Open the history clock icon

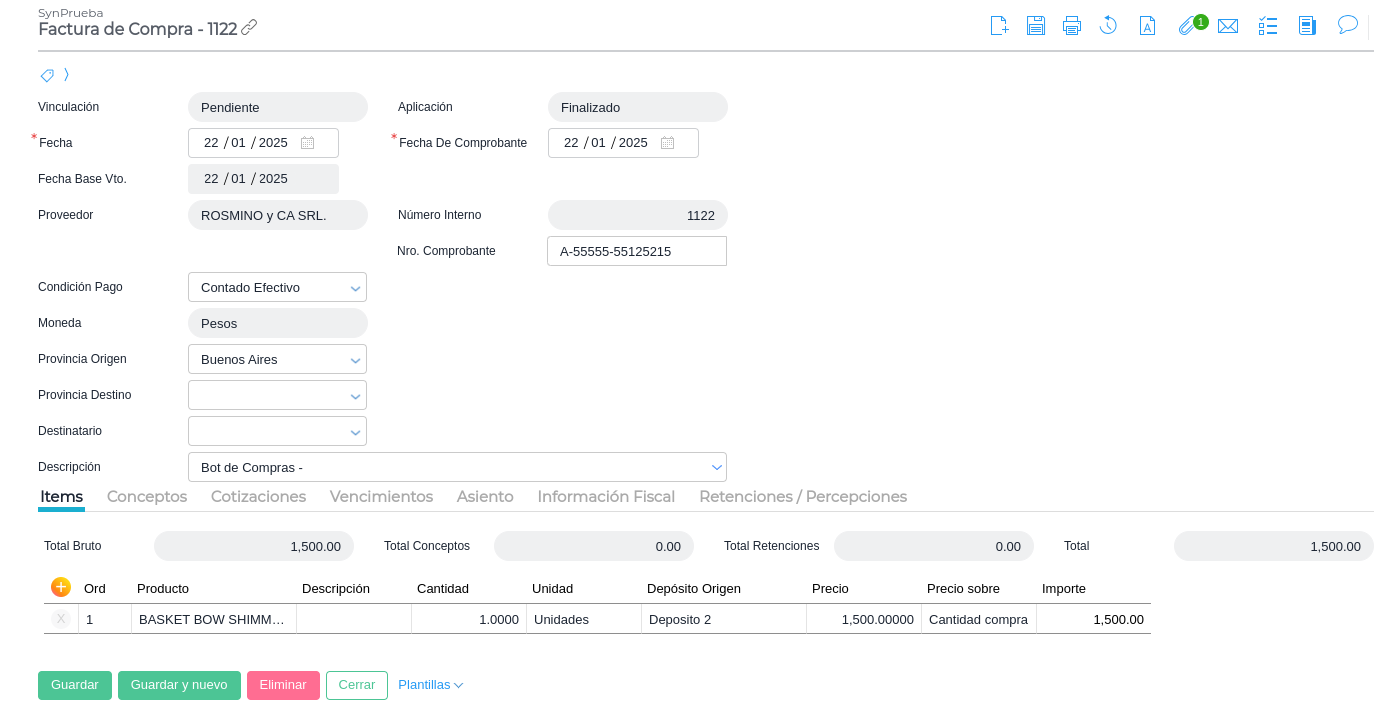tap(1108, 26)
